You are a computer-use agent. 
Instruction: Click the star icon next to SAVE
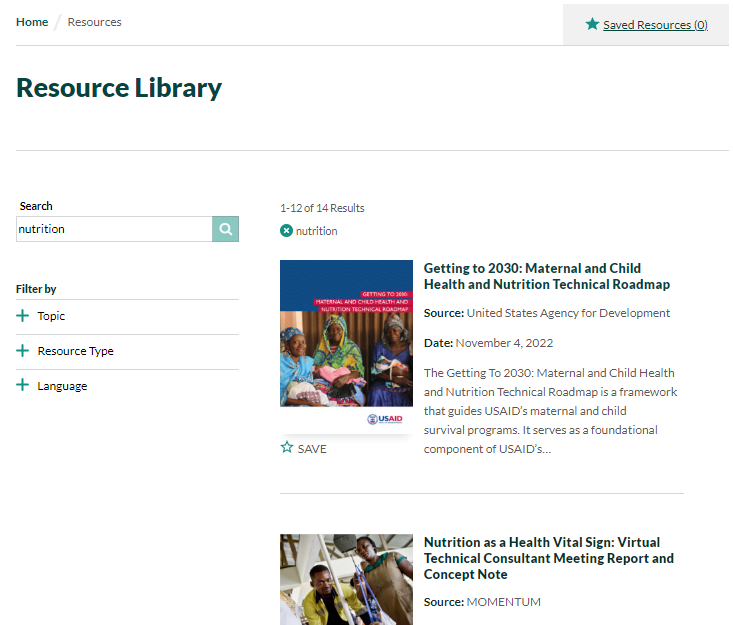(x=287, y=447)
